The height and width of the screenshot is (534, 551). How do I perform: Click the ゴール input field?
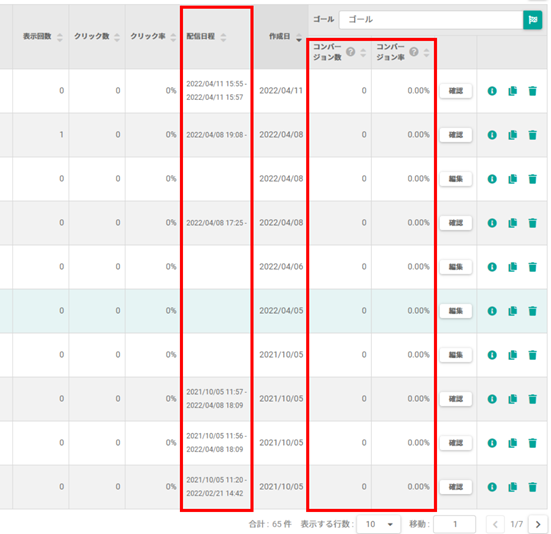pos(431,20)
